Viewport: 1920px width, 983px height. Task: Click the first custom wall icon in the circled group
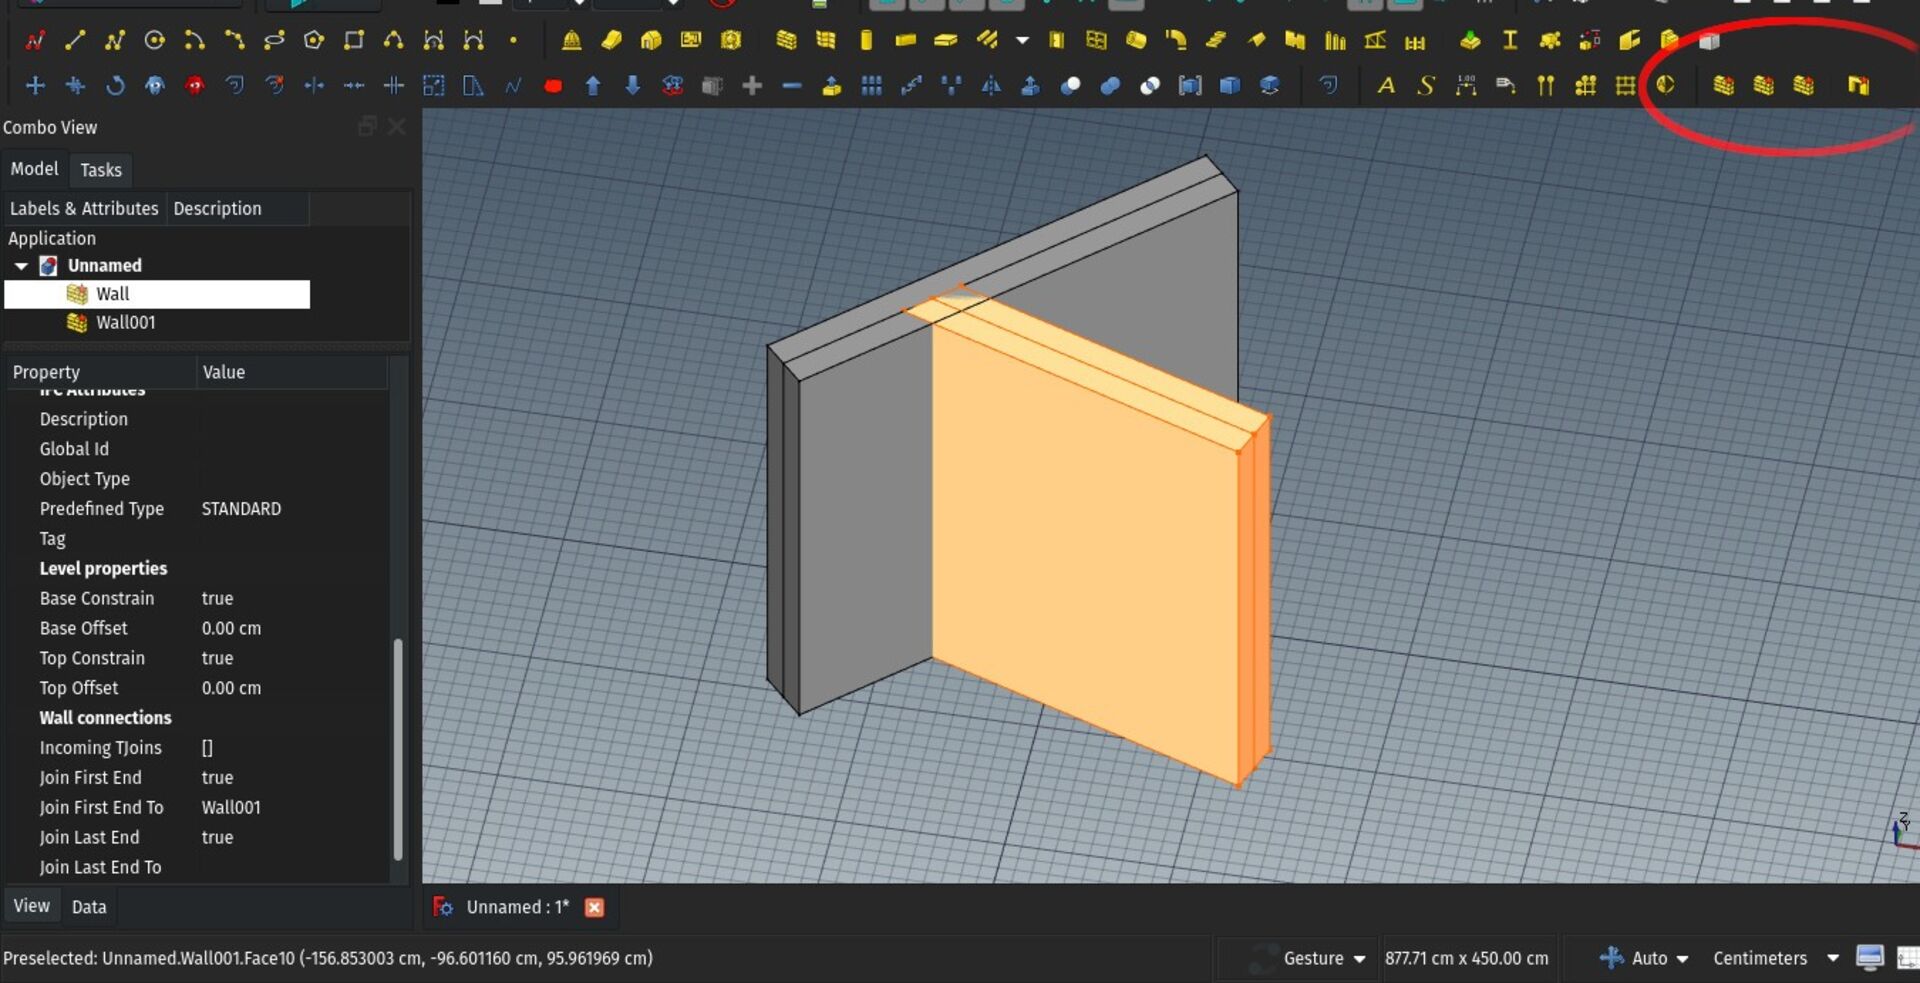[x=1724, y=86]
